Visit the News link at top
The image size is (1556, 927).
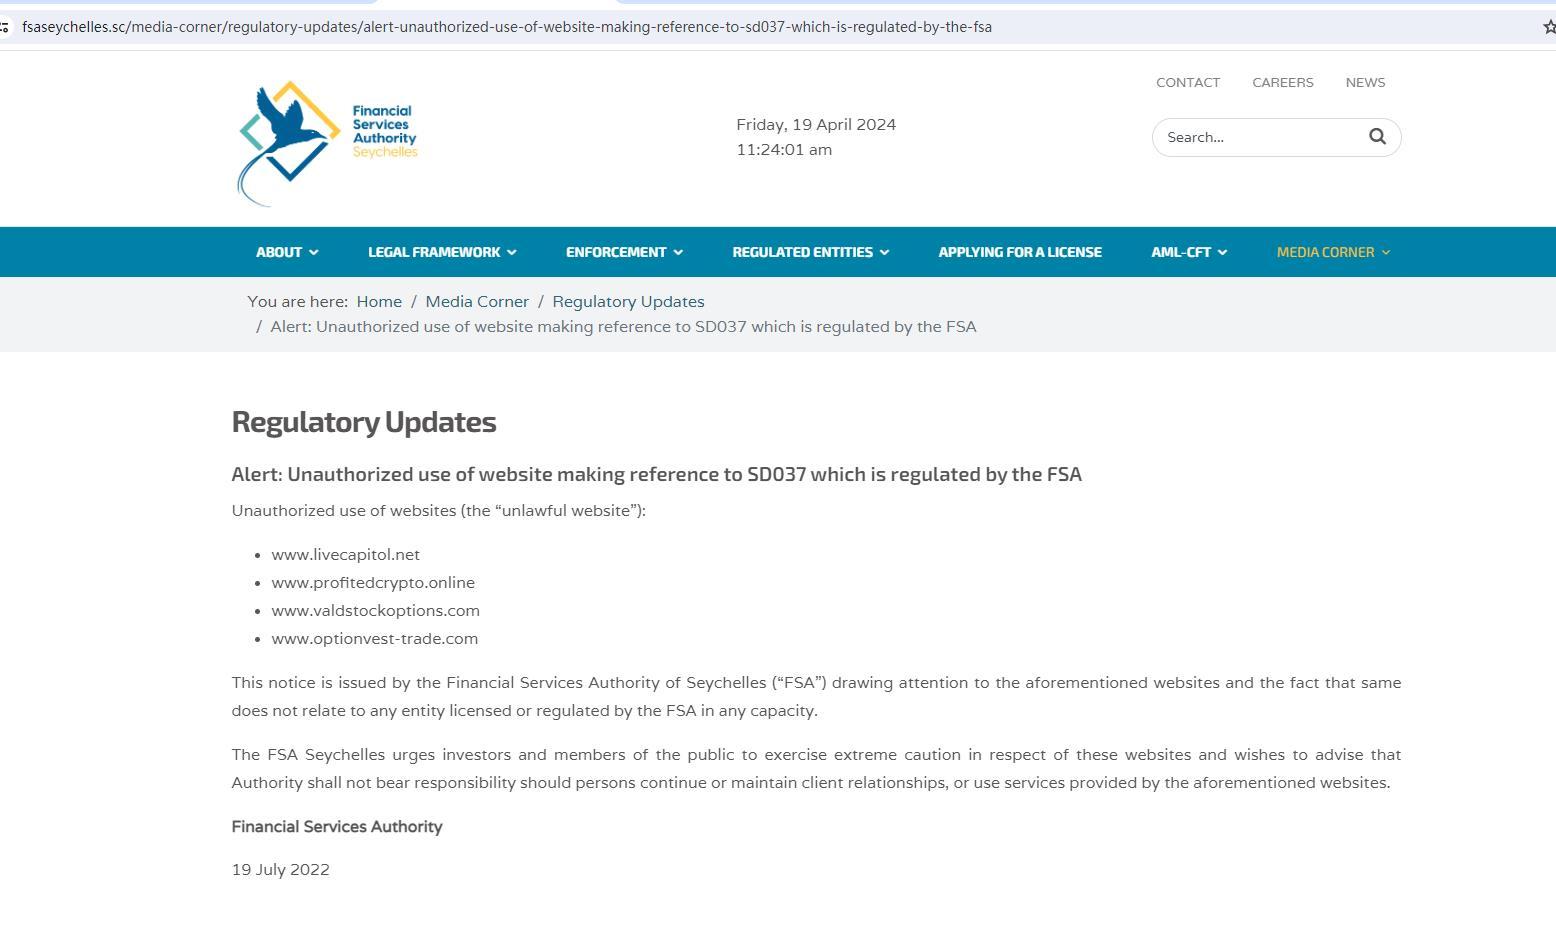1364,82
